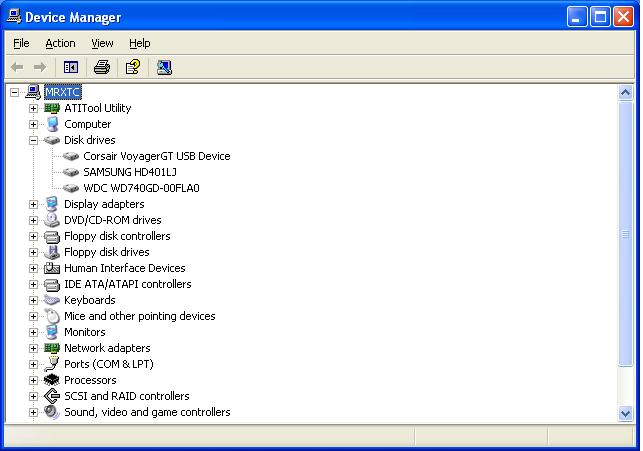Collapse the Disk drives node
The width and height of the screenshot is (643, 451).
(x=33, y=140)
